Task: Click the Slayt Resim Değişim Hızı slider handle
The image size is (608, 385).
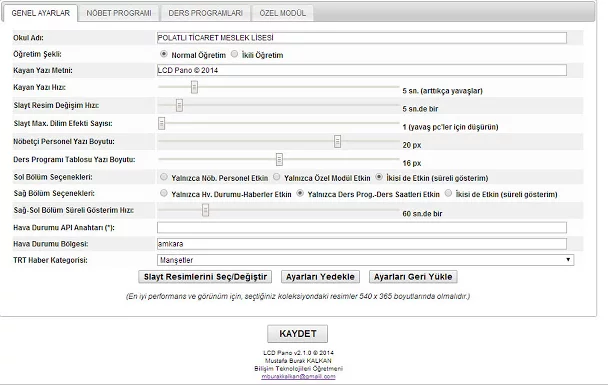Action: point(179,105)
